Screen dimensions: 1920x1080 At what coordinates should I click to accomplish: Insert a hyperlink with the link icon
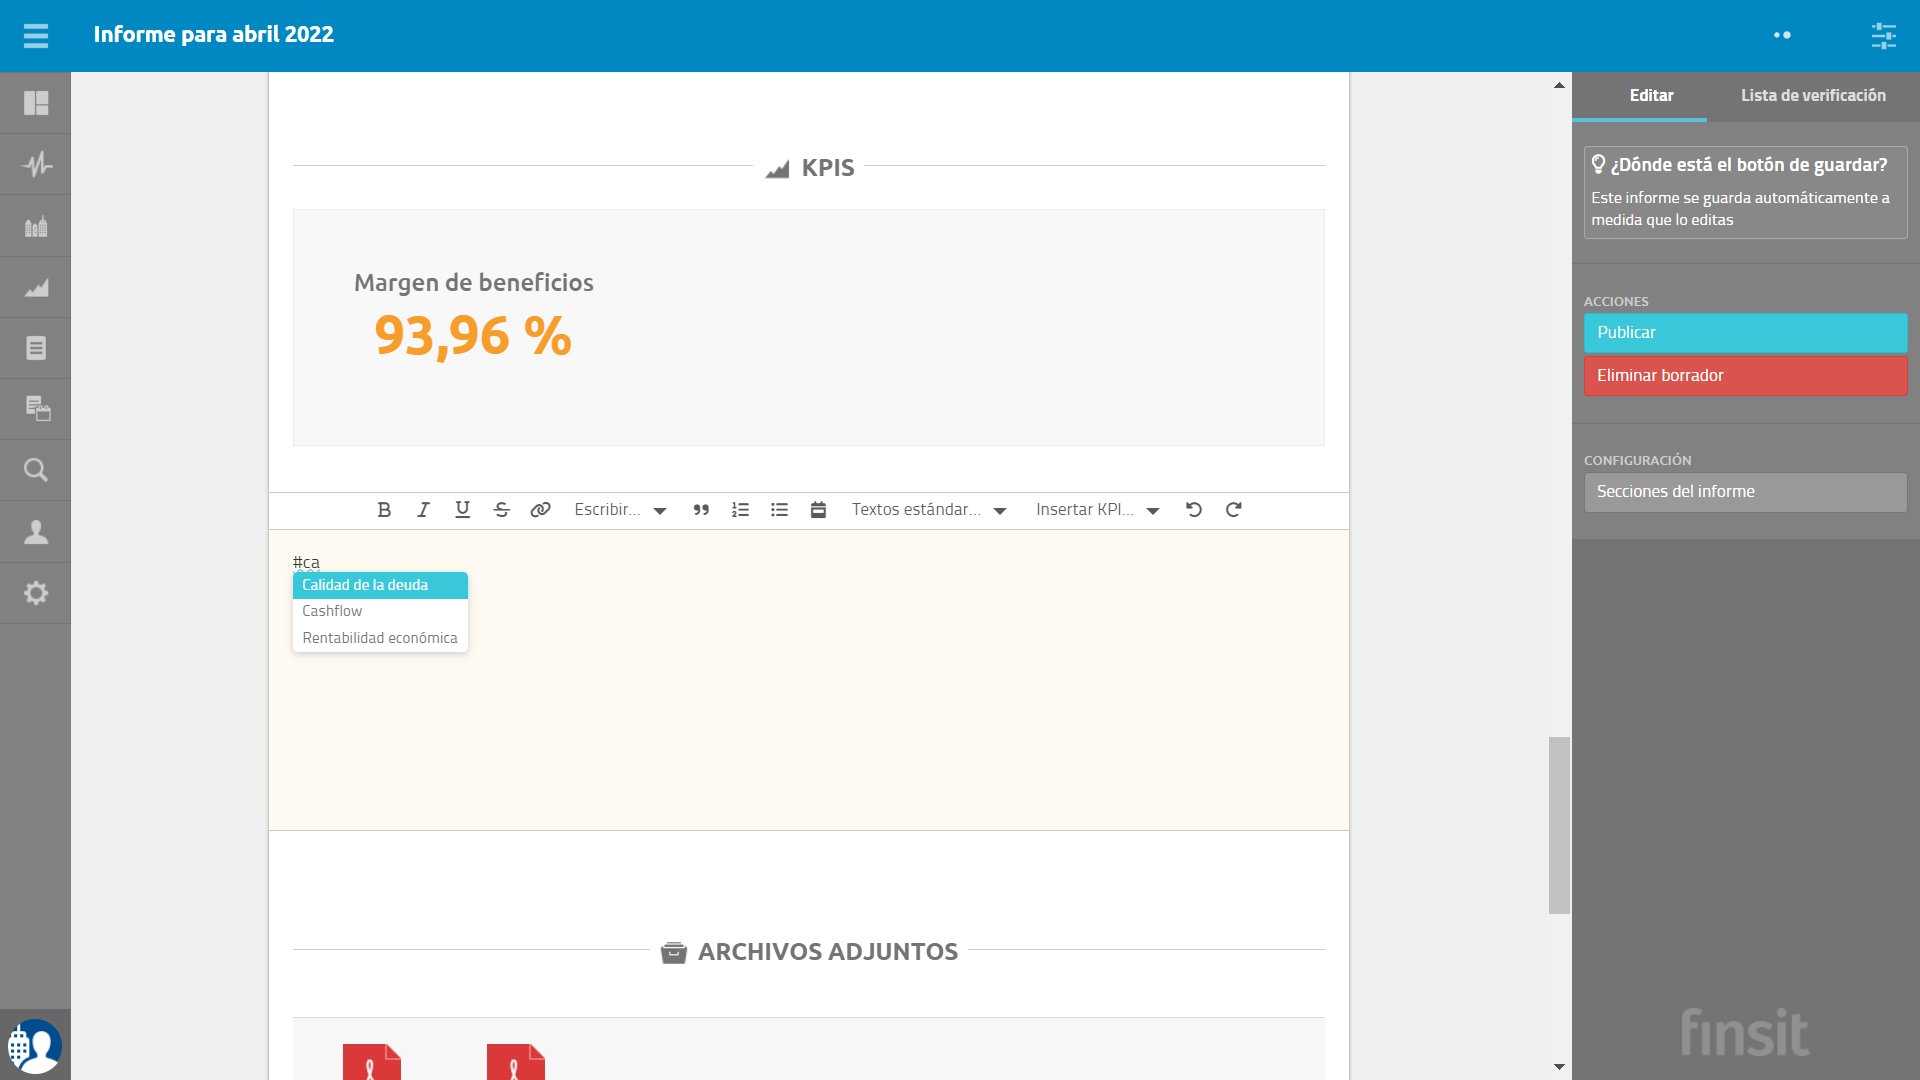click(x=540, y=510)
